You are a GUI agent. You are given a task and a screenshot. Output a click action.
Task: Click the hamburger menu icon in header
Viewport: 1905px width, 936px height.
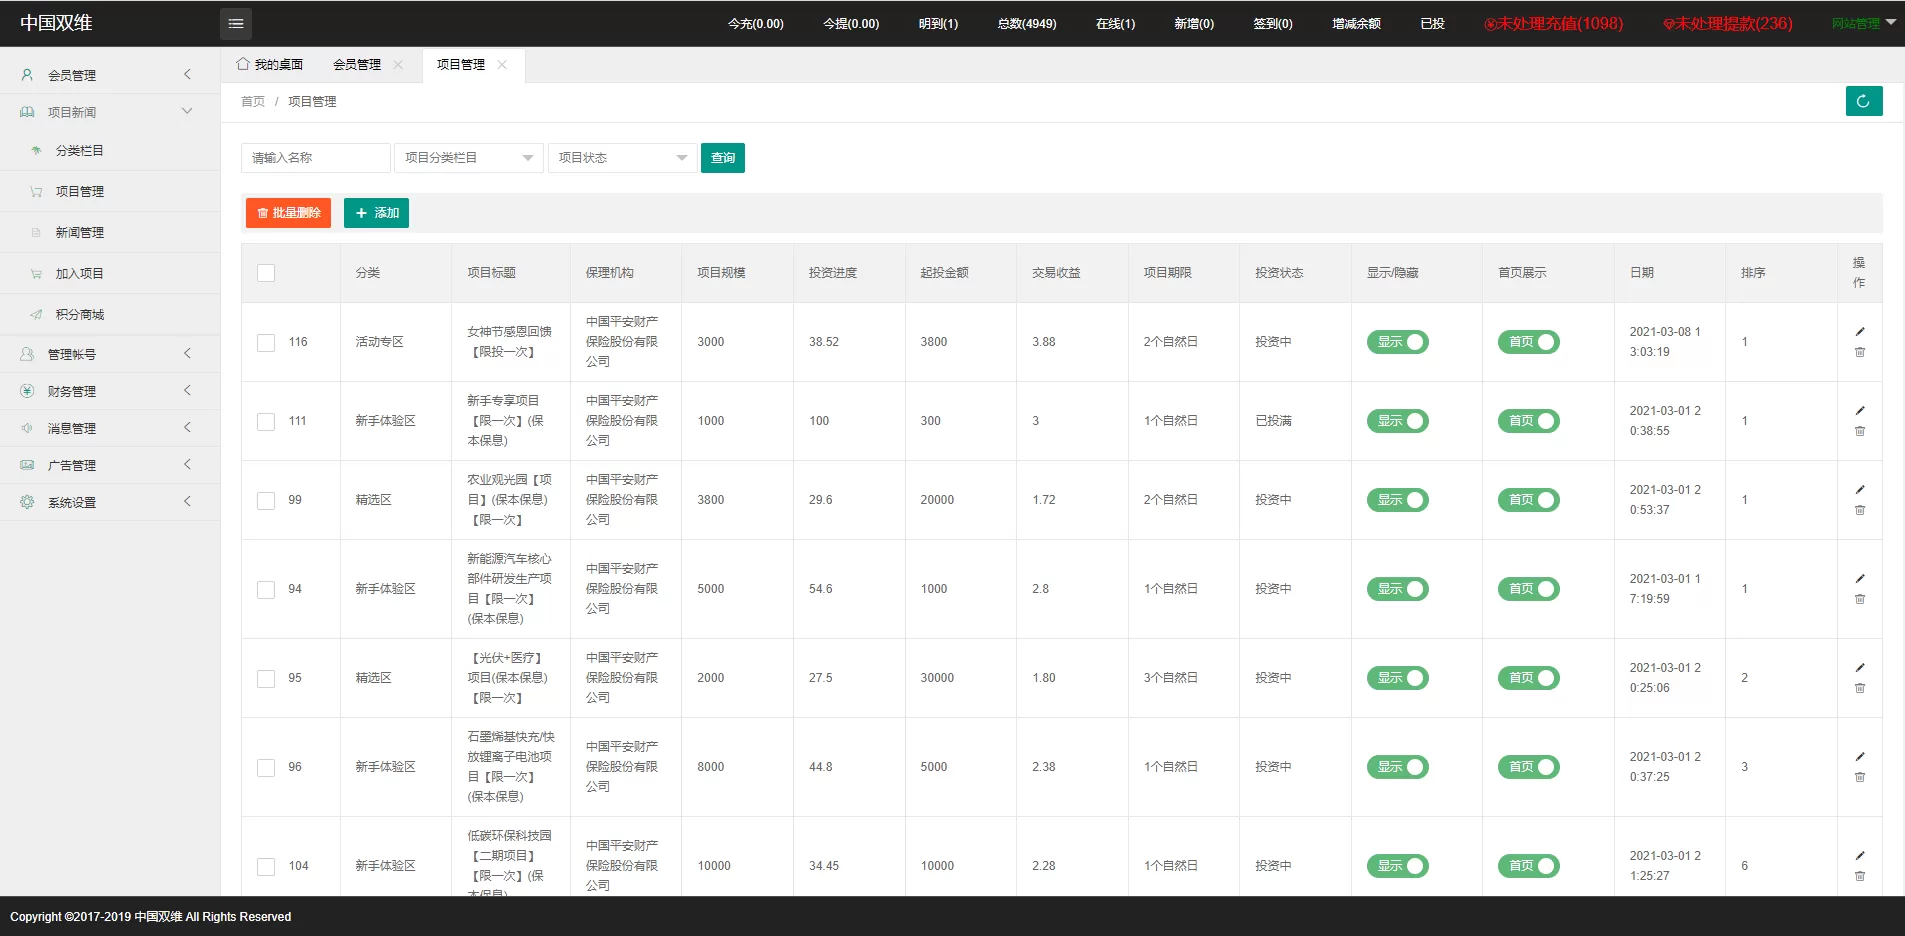coord(236,23)
